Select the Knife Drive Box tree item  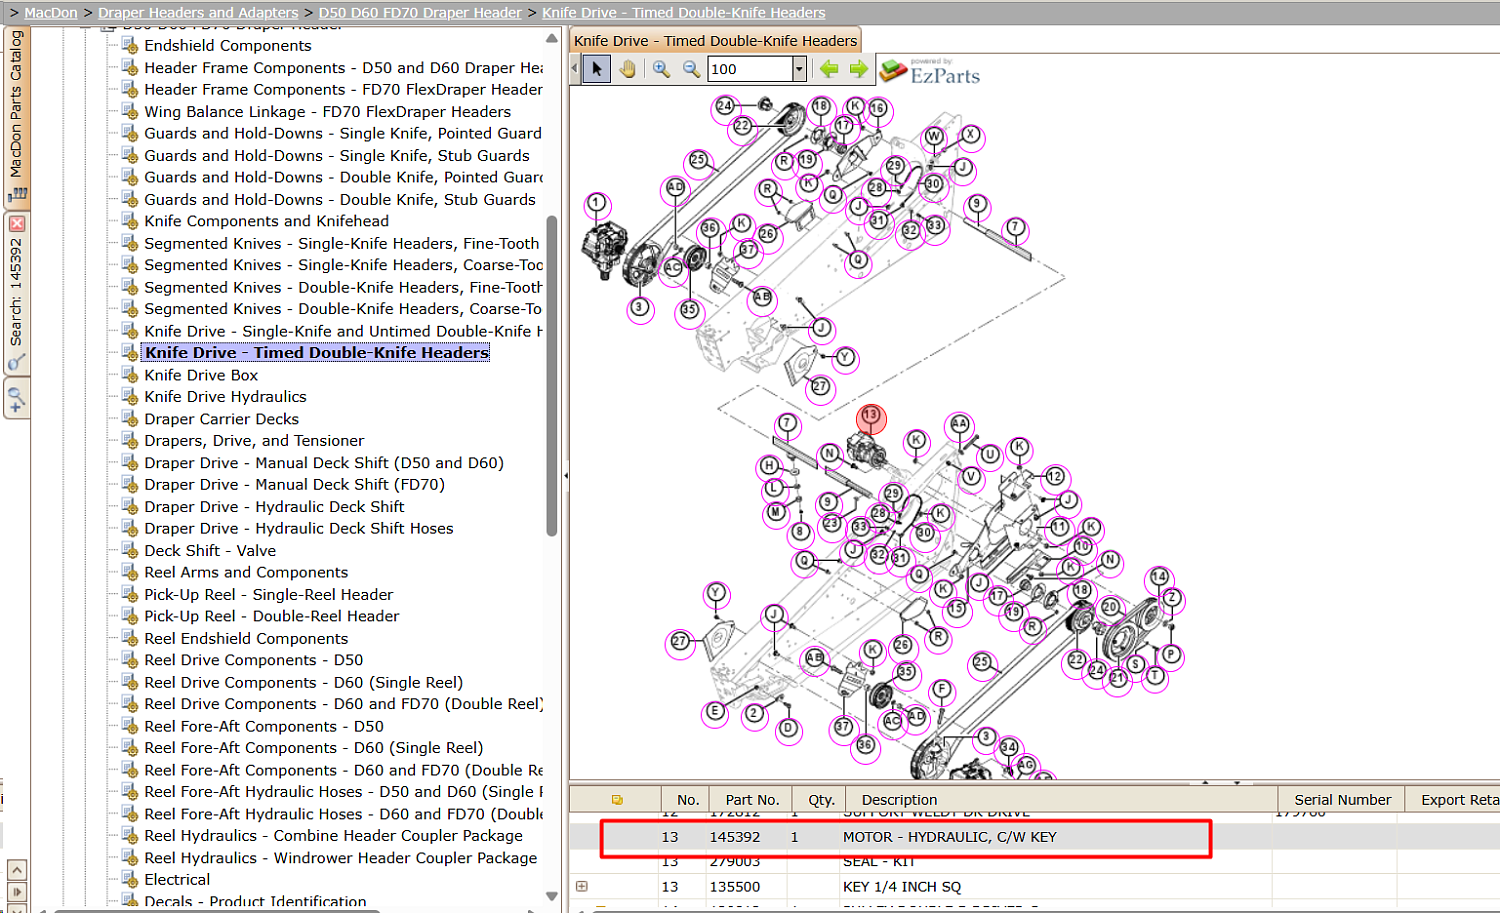[x=201, y=375]
